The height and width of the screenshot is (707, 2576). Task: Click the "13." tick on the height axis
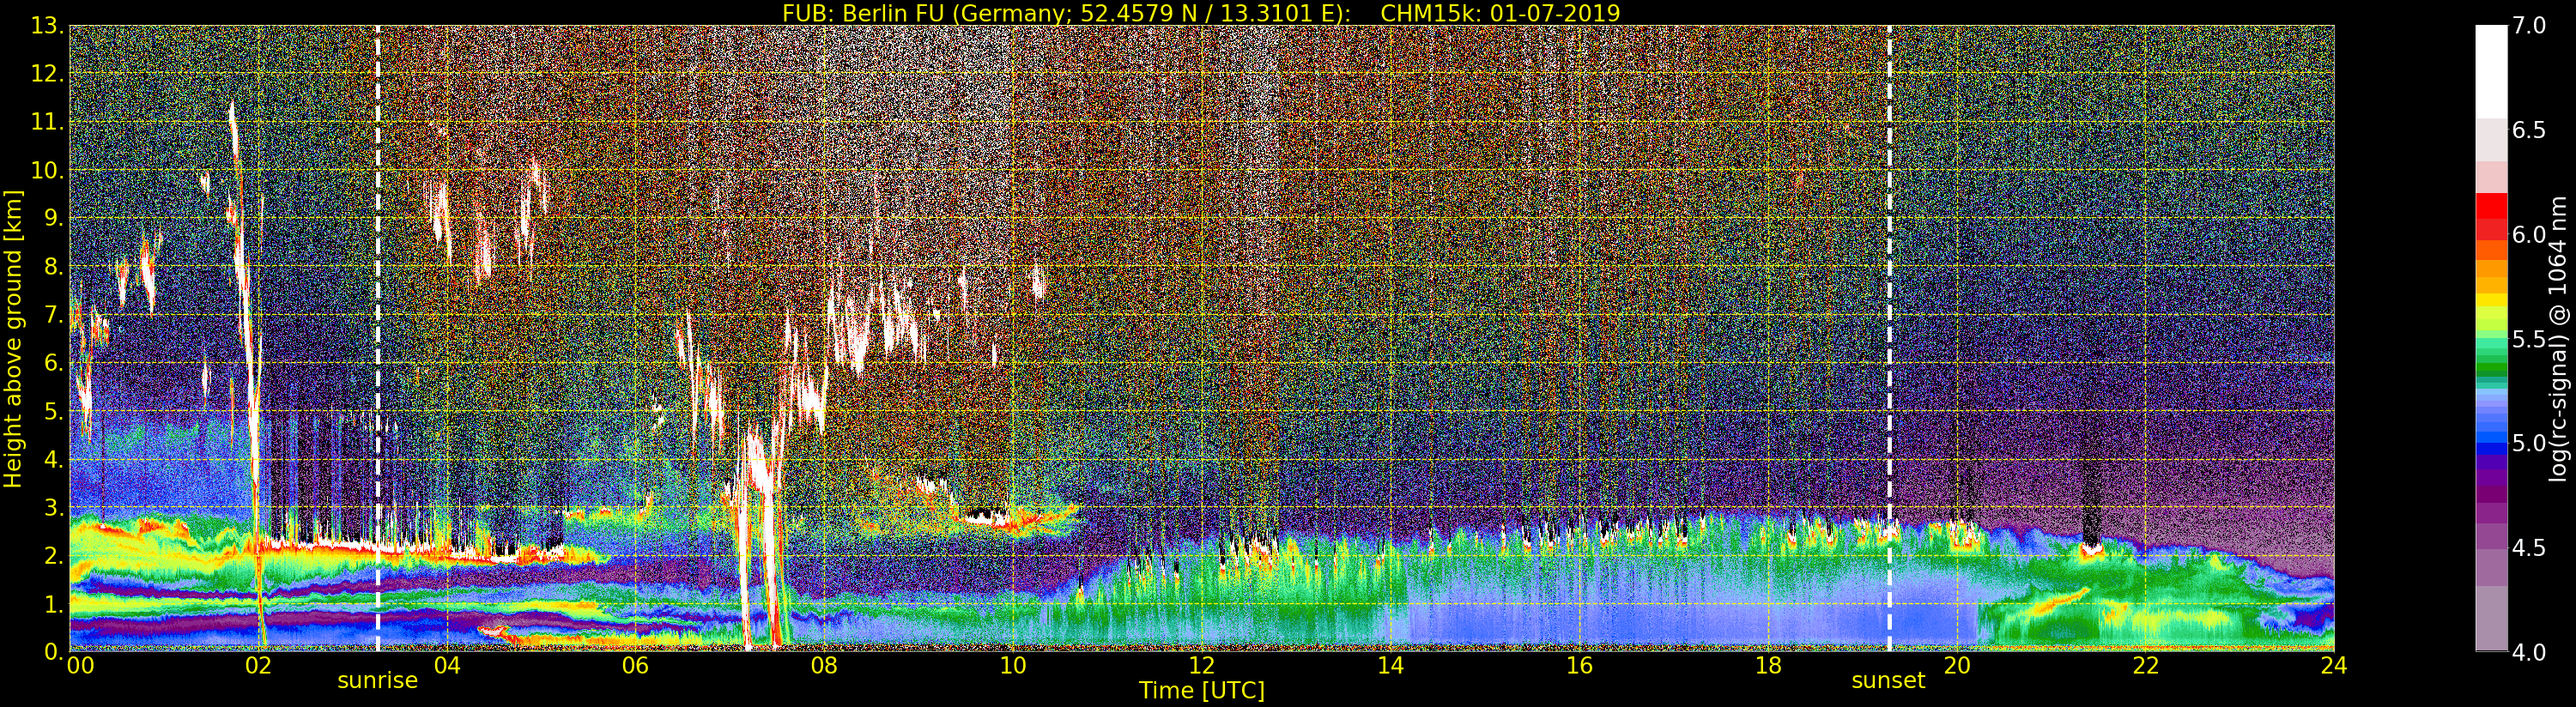pos(47,26)
